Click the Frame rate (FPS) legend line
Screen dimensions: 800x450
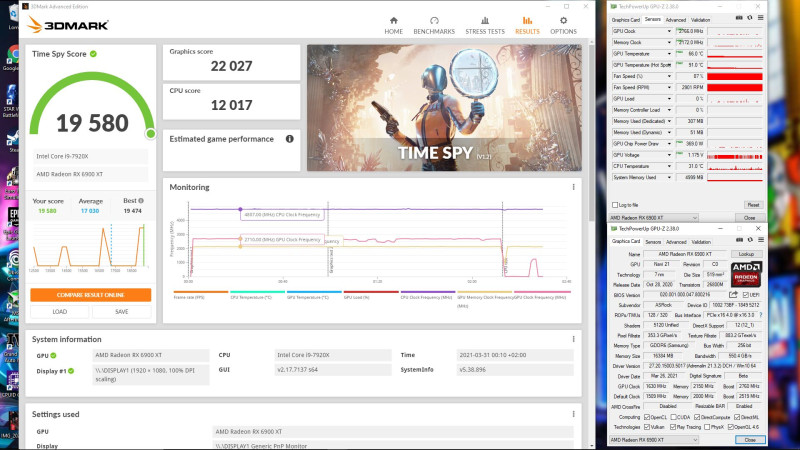(x=201, y=292)
